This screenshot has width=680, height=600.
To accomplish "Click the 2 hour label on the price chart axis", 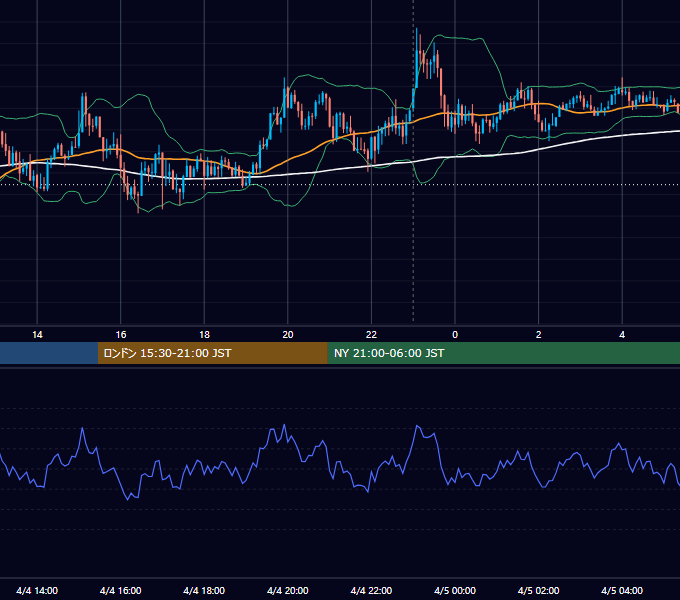I will click(539, 335).
